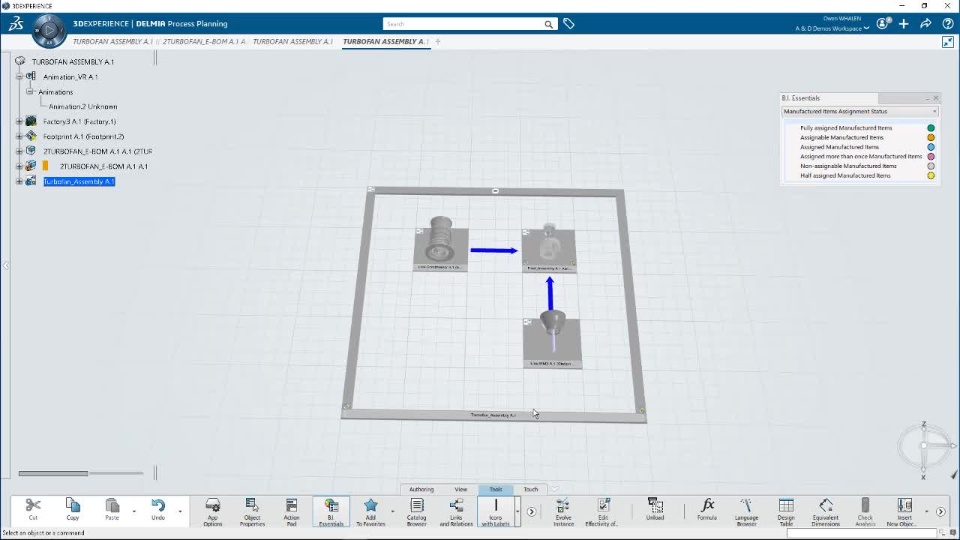This screenshot has width=960, height=540.
Task: Click the plus add icon in header
Action: click(904, 24)
